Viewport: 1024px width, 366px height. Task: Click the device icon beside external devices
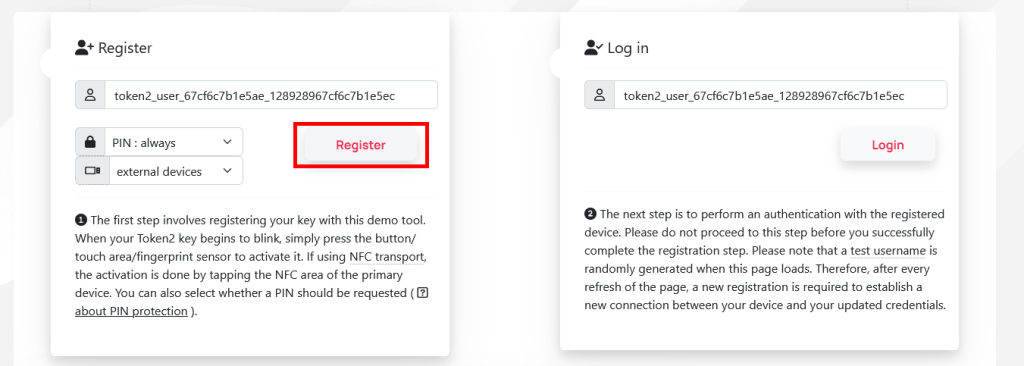click(x=93, y=171)
